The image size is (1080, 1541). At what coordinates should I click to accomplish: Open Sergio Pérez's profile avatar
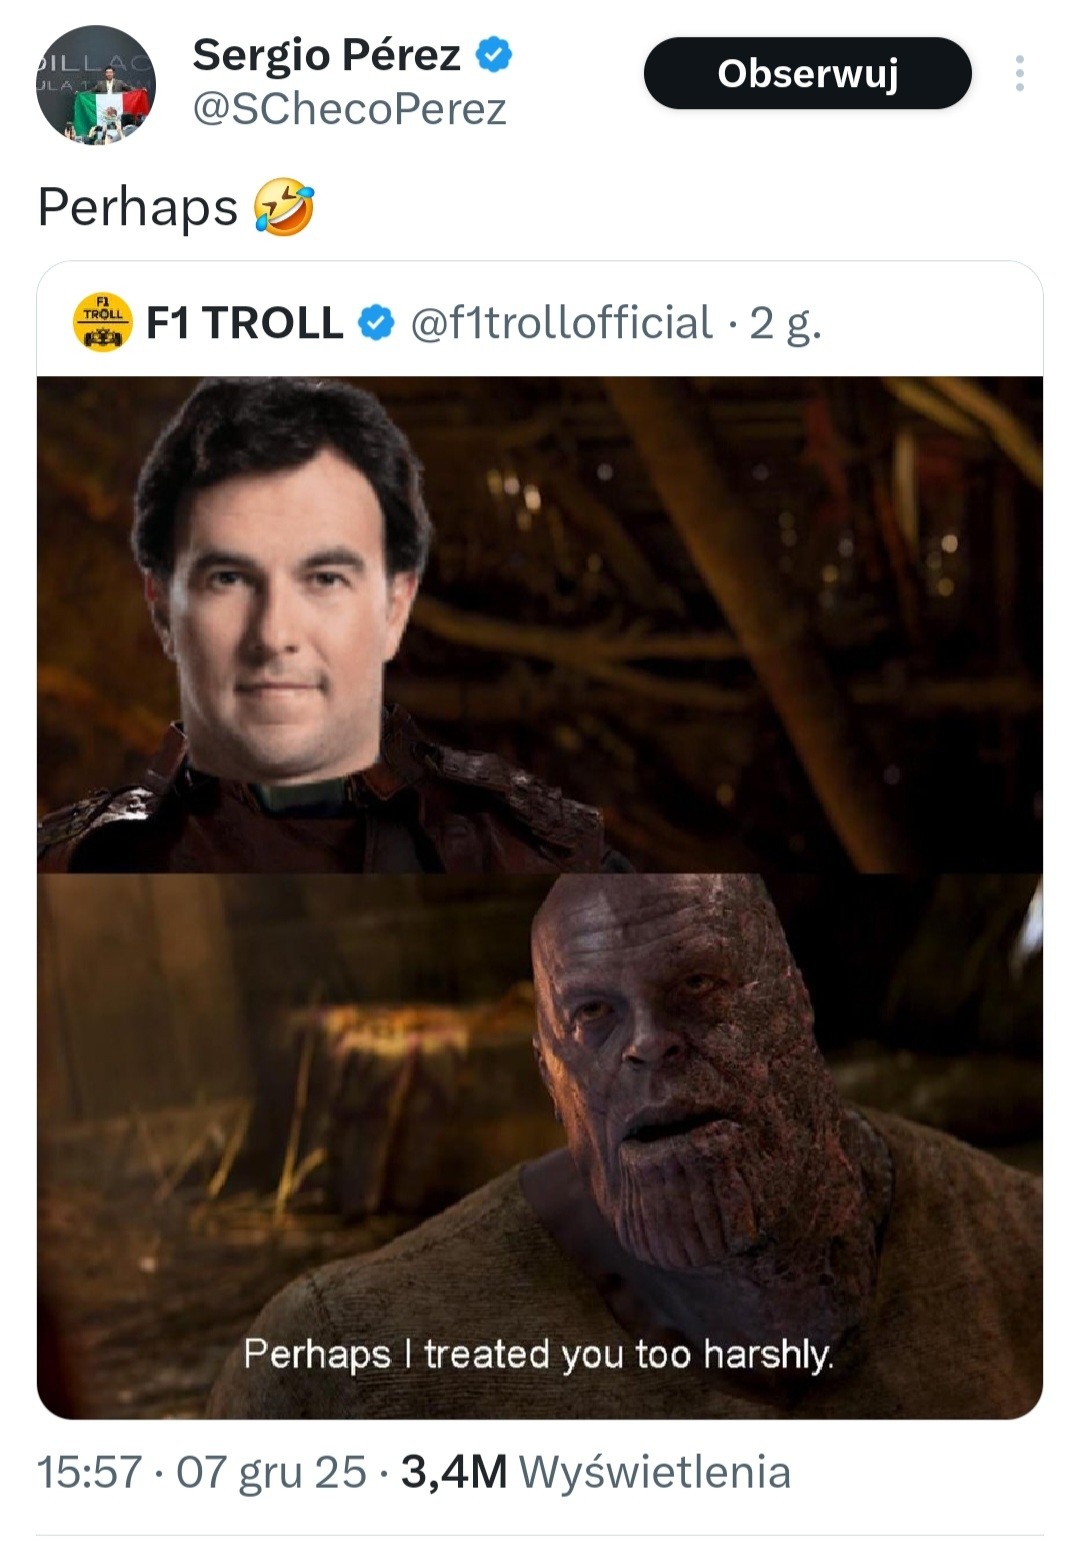[96, 85]
